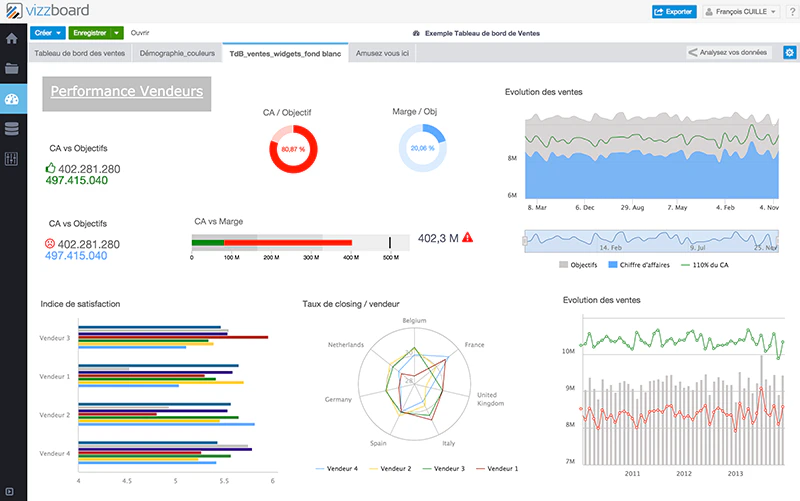Click right handle of chart range navigator
Image resolution: width=800 pixels, height=501 pixels.
tap(778, 241)
